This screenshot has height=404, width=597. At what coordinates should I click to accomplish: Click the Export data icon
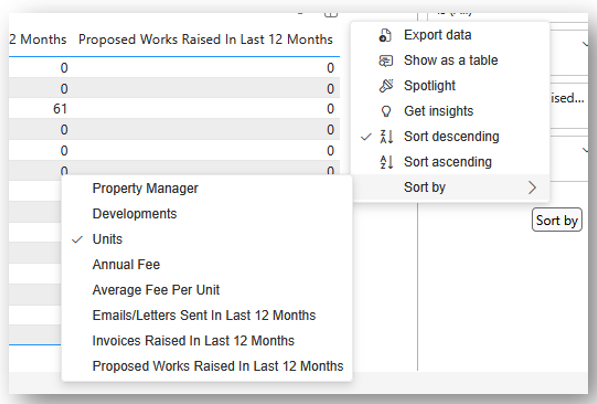[385, 35]
